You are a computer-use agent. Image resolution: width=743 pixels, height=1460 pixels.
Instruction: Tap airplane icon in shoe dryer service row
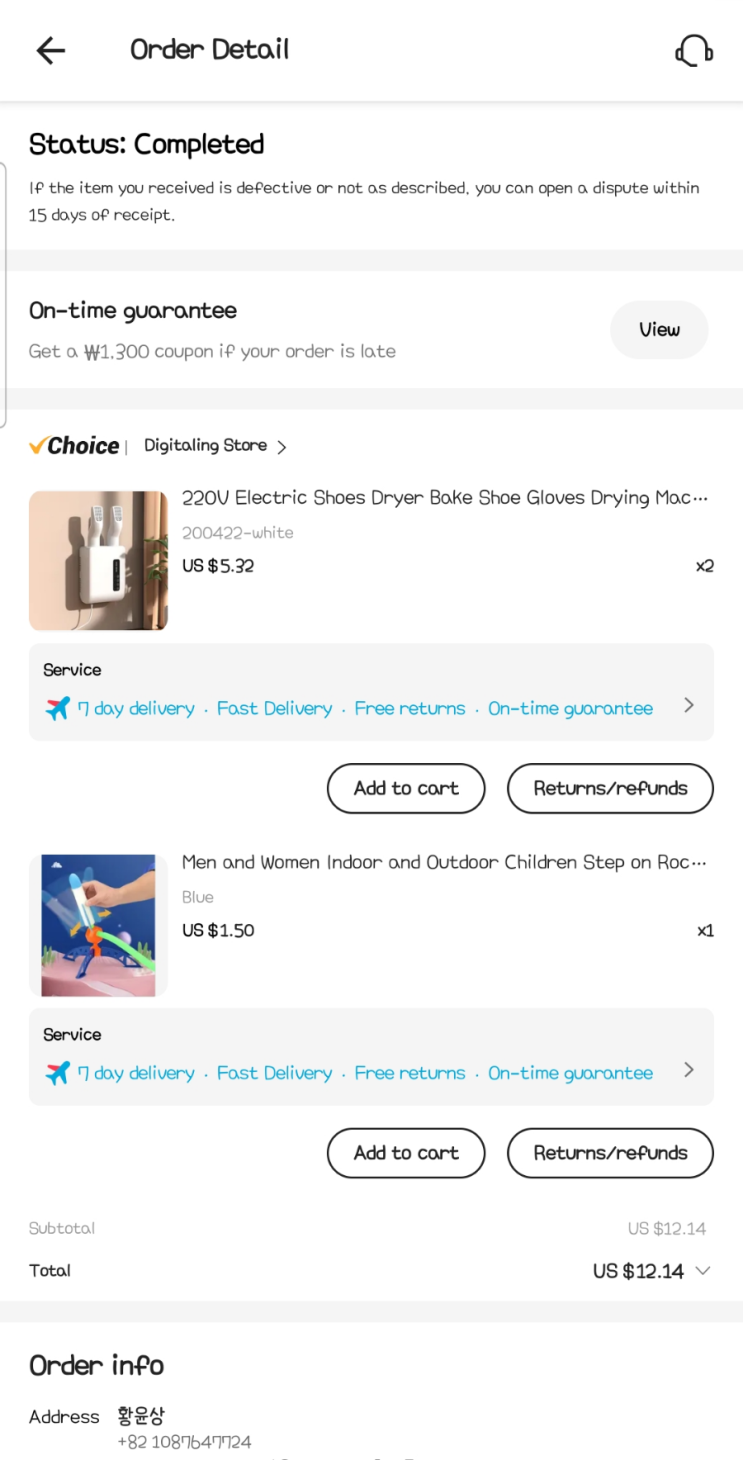[58, 709]
